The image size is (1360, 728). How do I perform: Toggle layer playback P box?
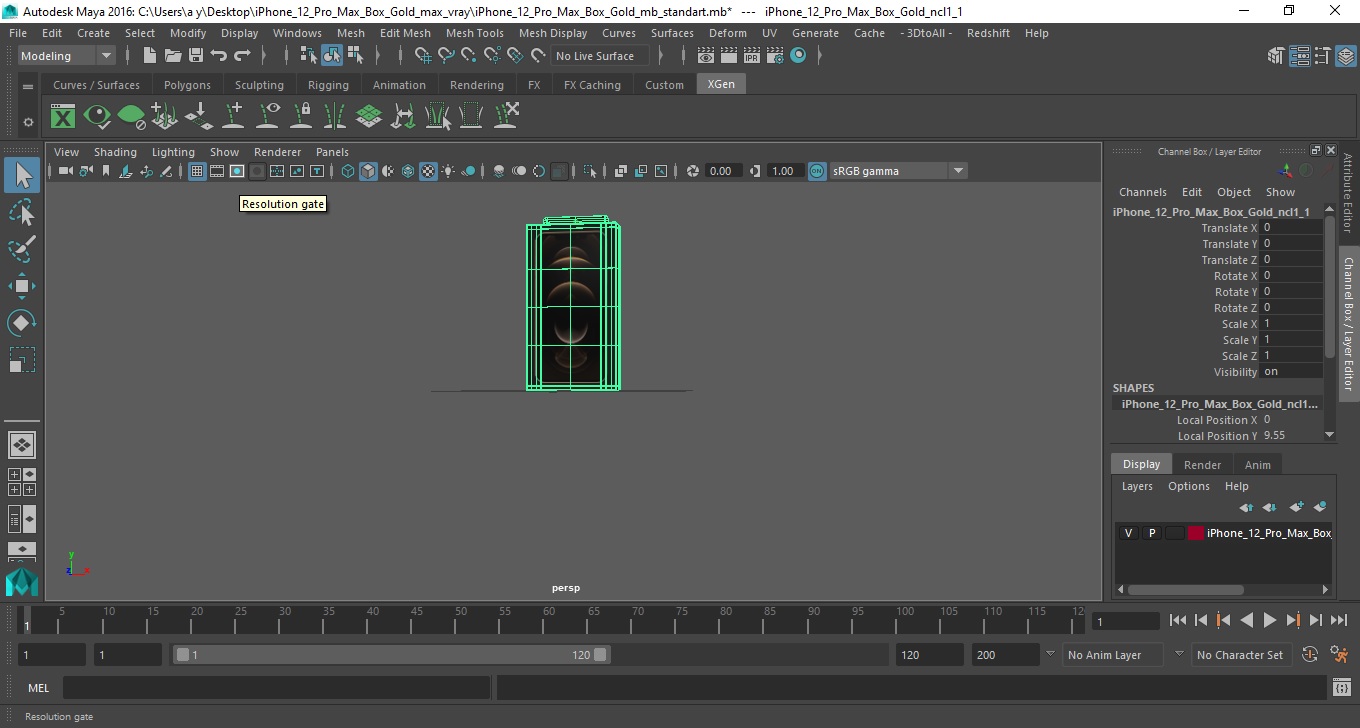pos(1151,533)
